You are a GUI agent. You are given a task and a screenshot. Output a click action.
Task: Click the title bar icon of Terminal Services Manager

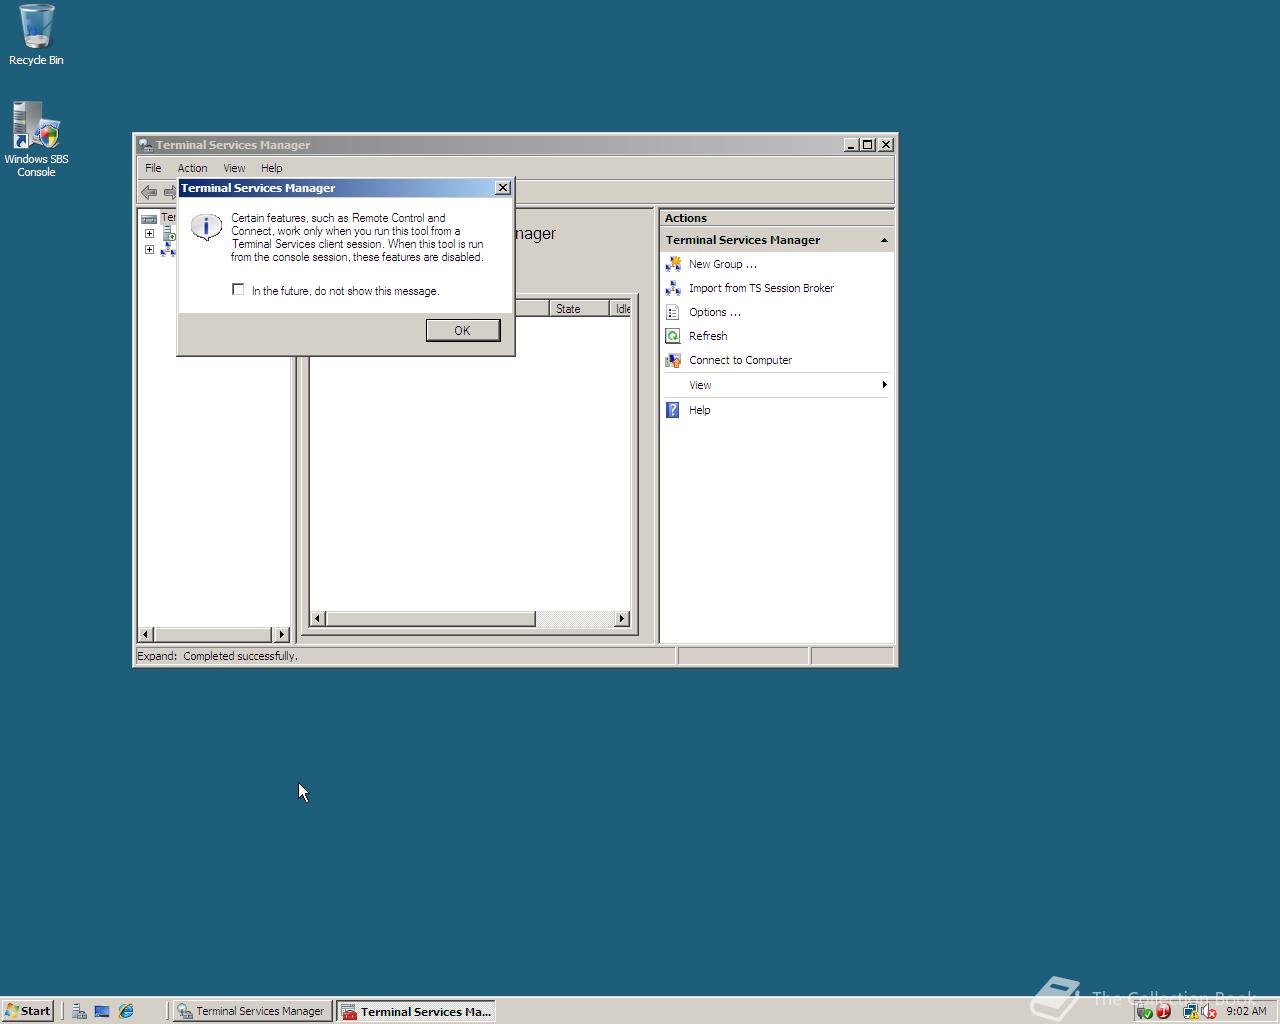pyautogui.click(x=145, y=145)
